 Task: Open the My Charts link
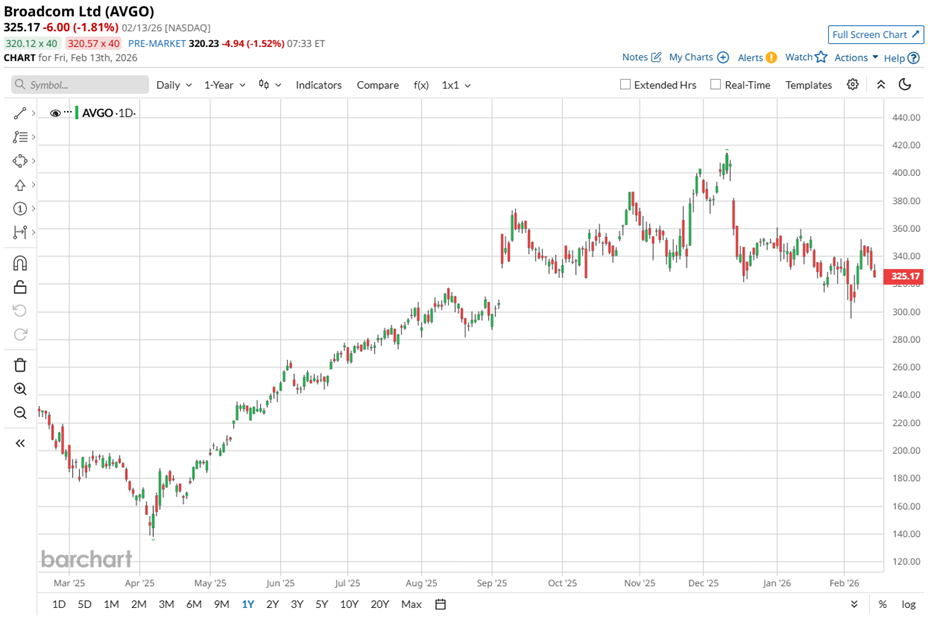coord(699,57)
